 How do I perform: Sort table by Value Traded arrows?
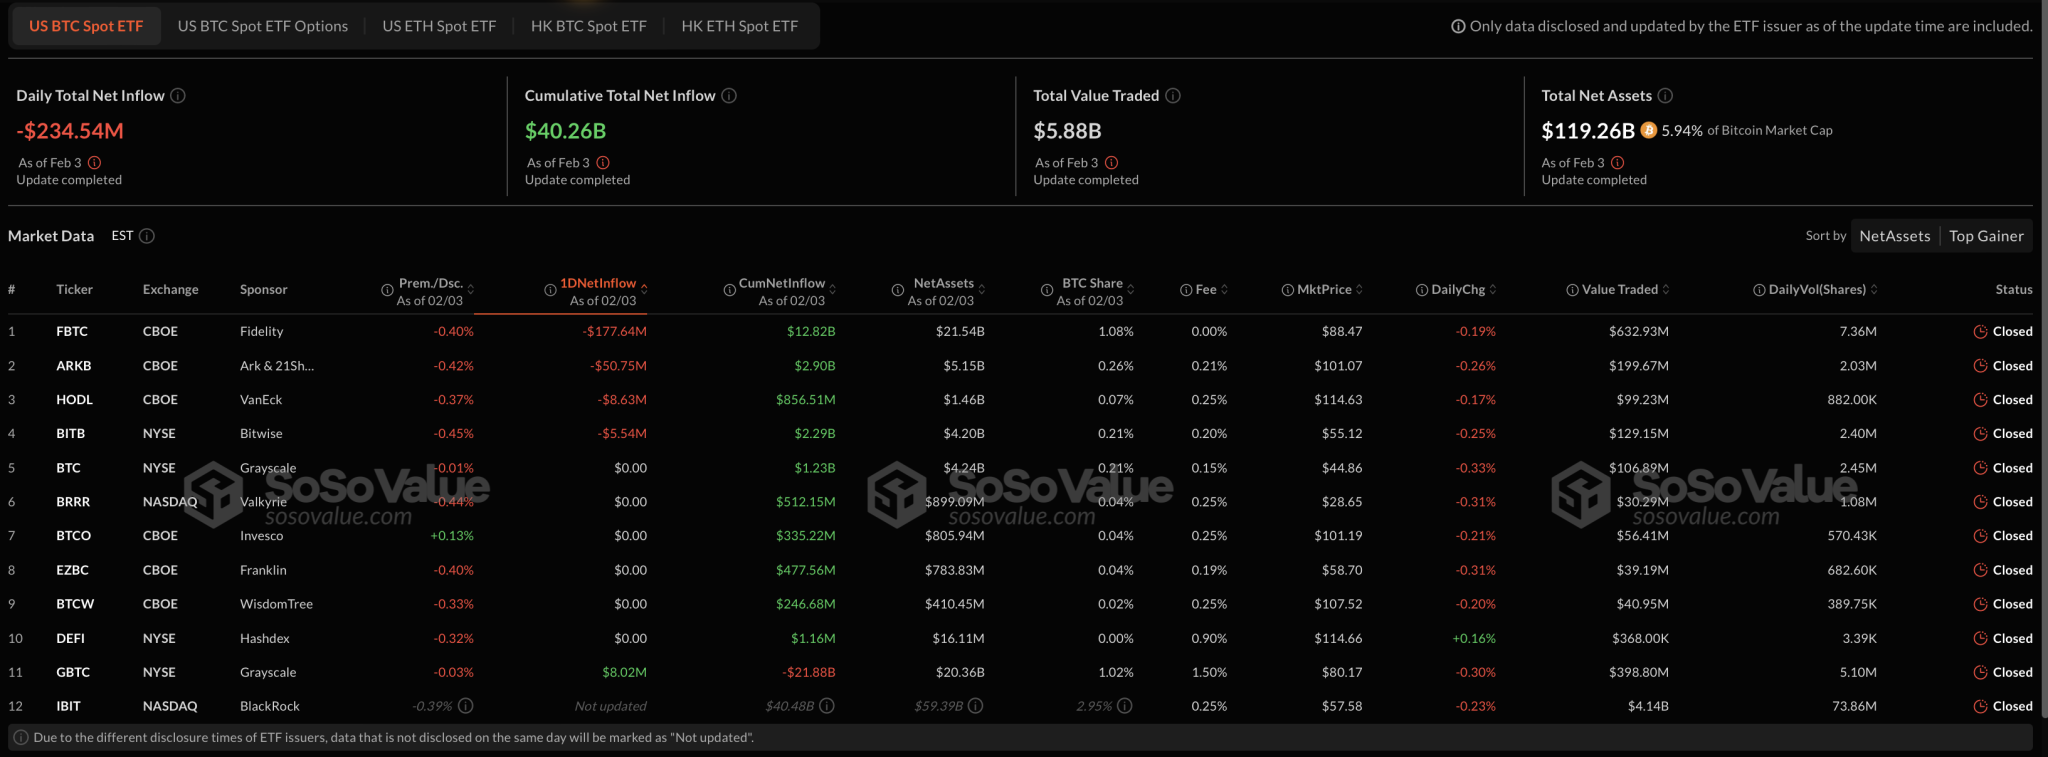tap(1667, 290)
